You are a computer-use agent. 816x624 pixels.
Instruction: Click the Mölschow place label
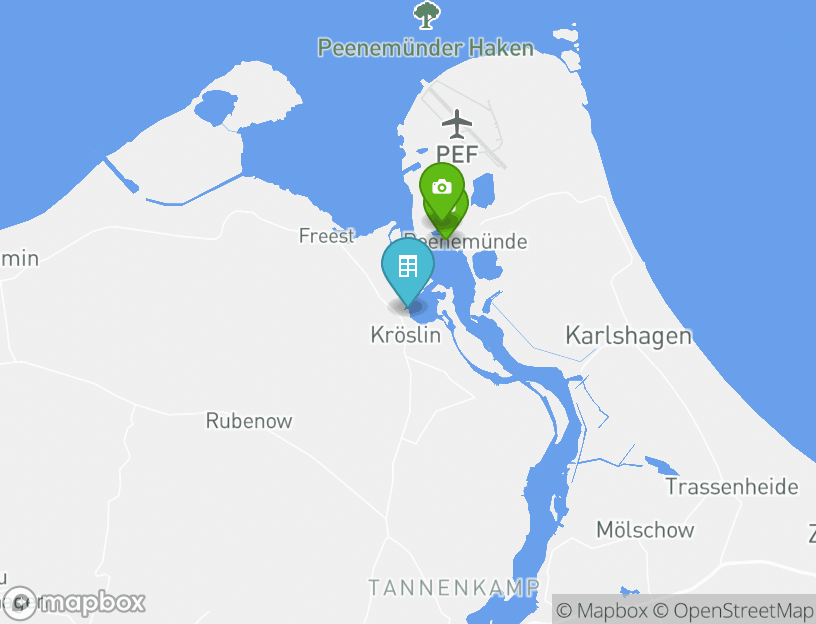coord(645,530)
